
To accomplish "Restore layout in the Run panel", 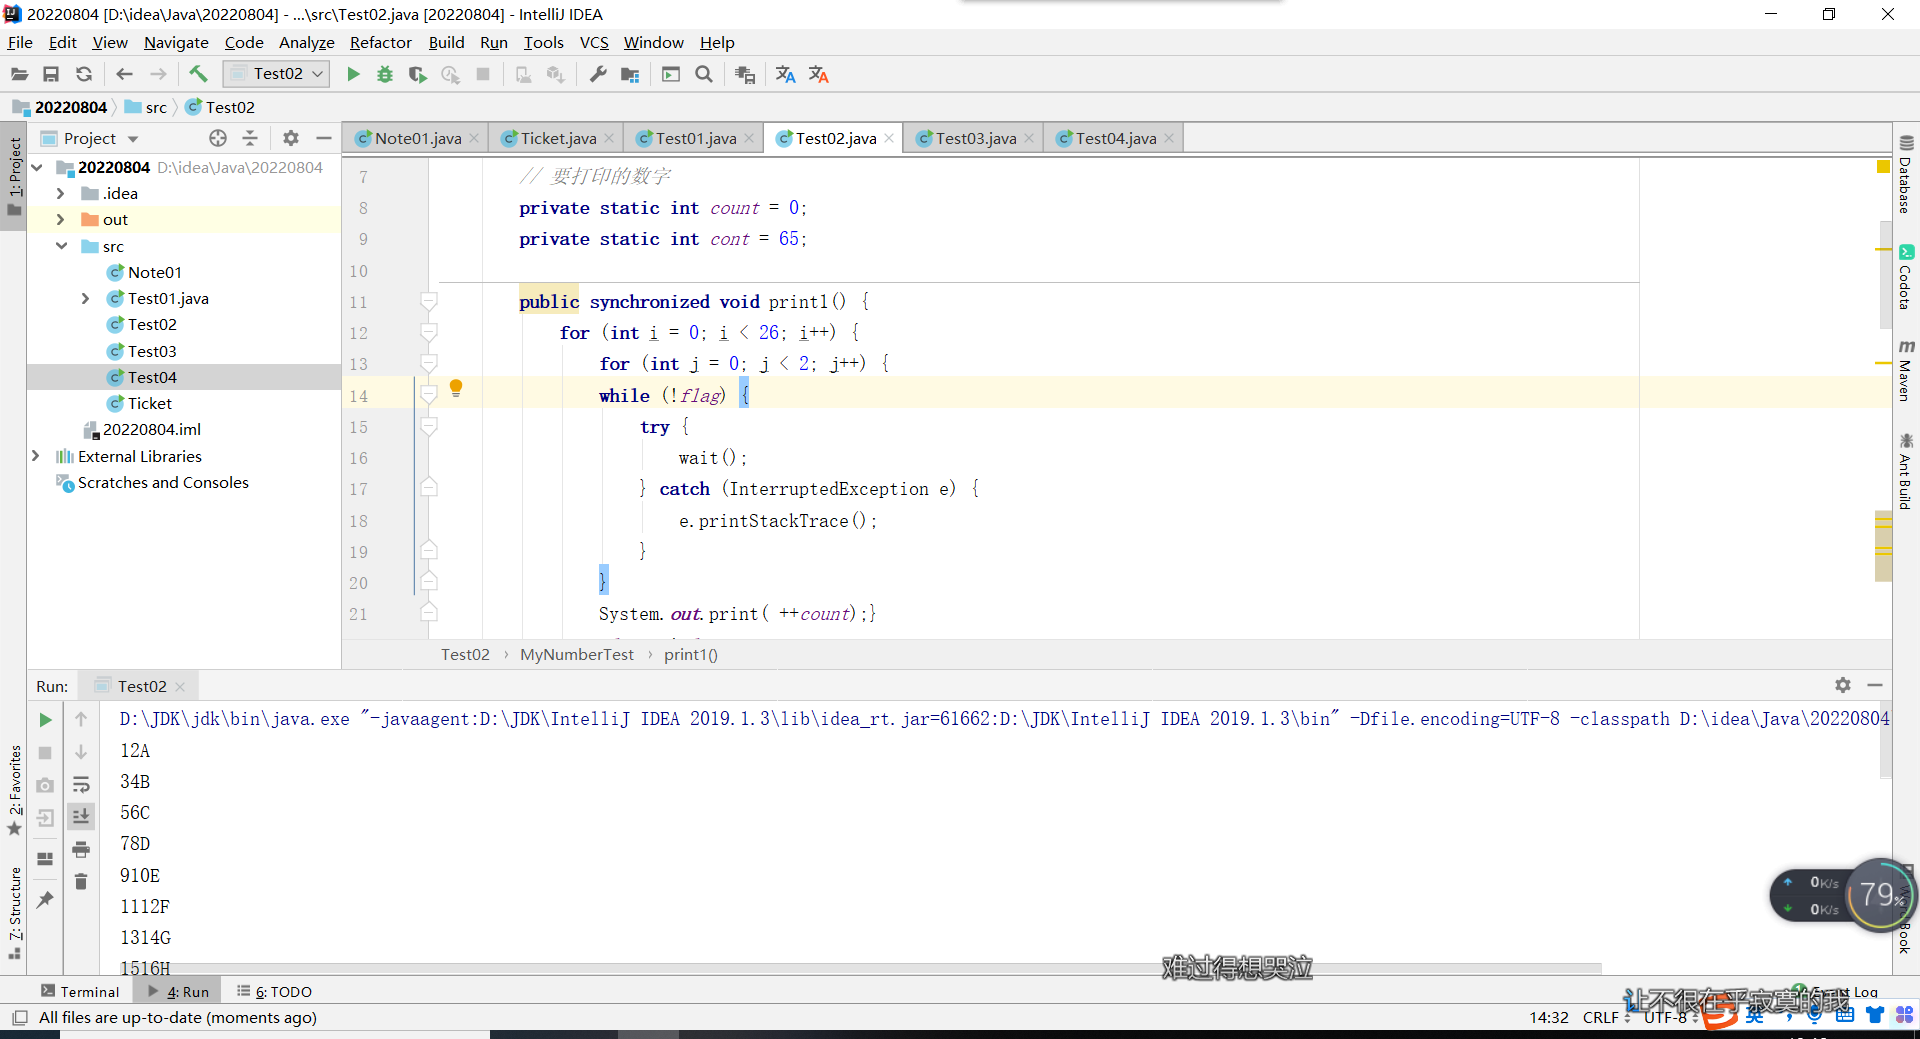I will point(45,858).
